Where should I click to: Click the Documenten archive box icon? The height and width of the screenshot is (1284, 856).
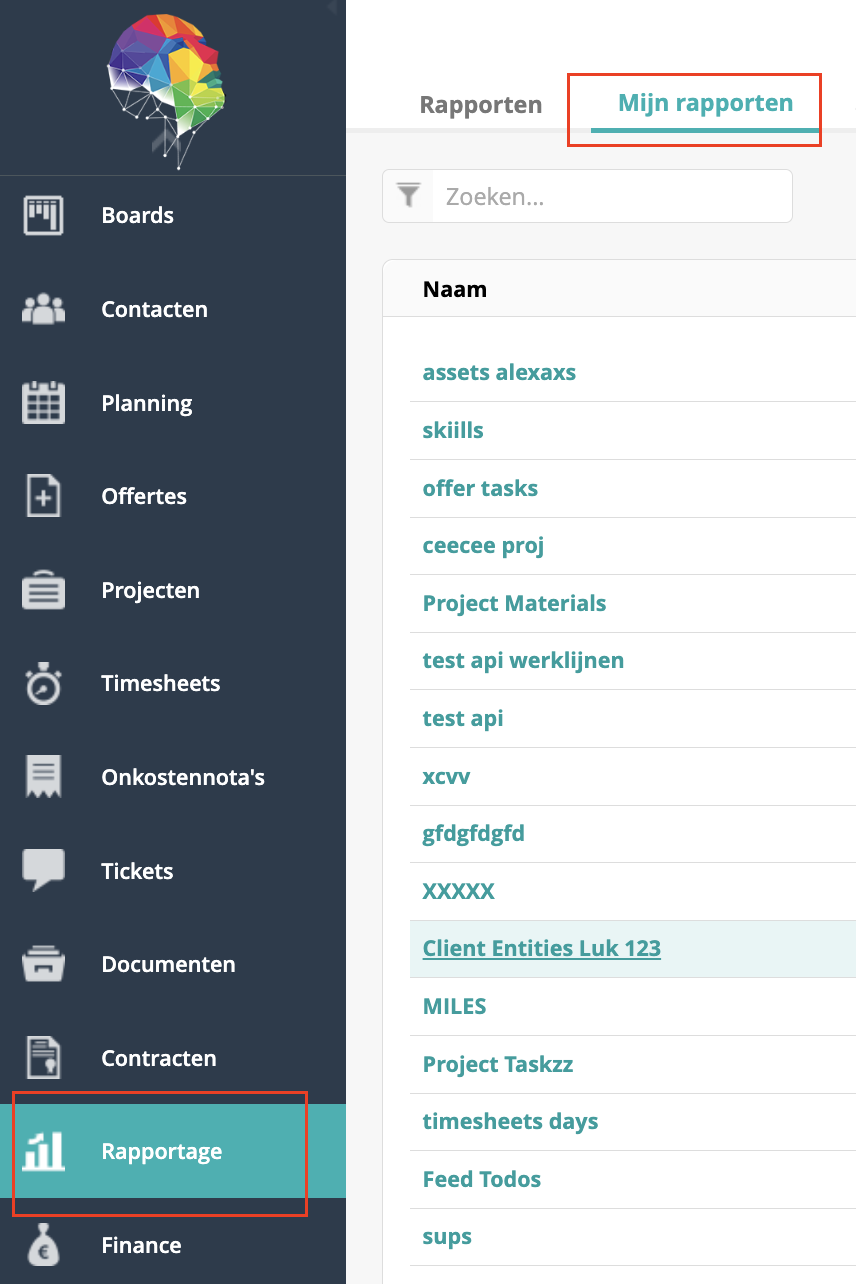click(x=43, y=964)
